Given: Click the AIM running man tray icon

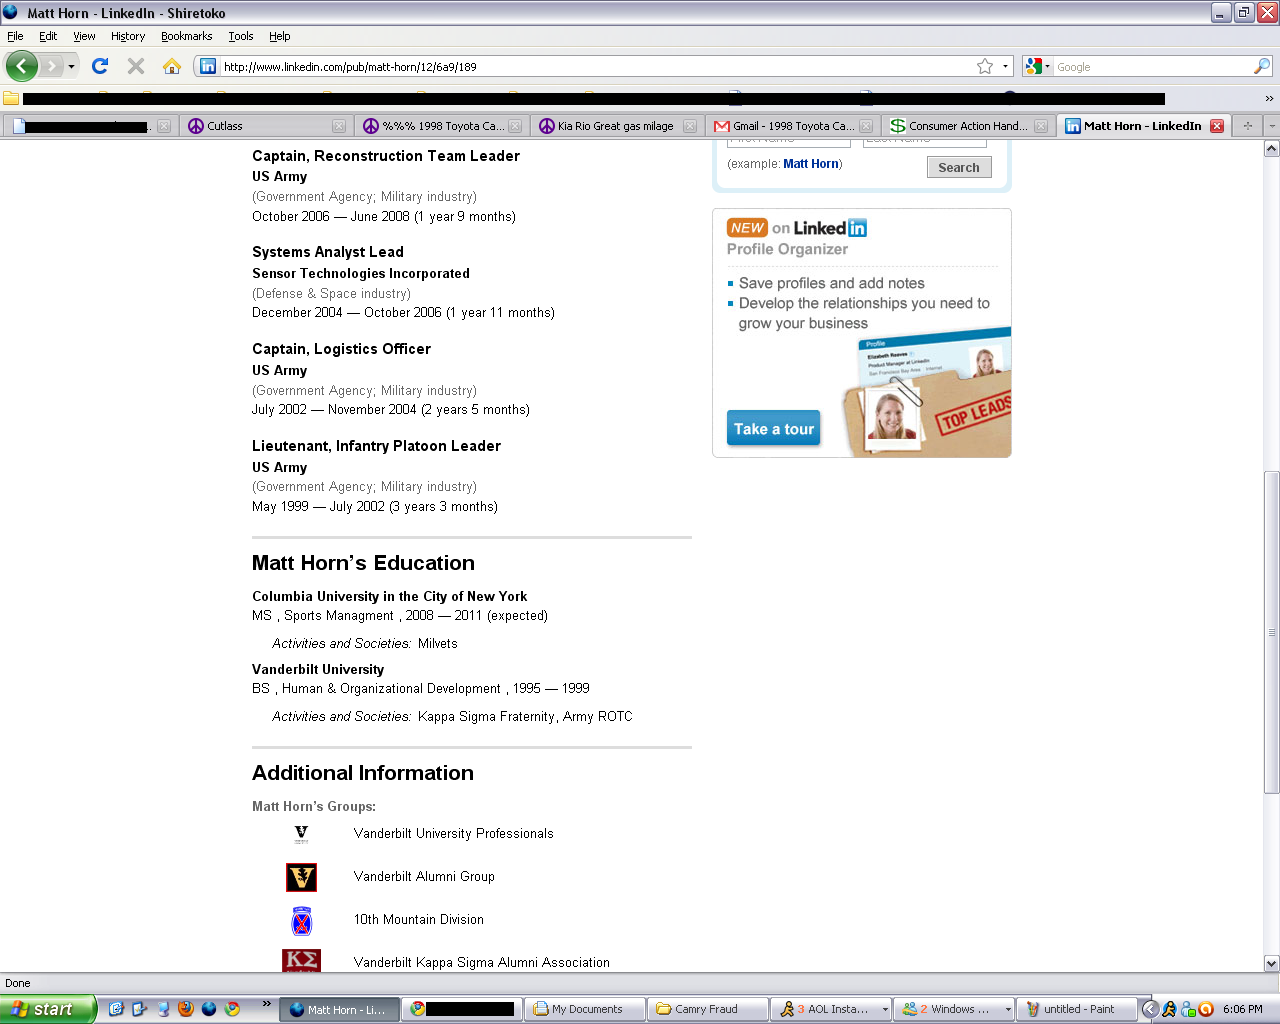Looking at the screenshot, I should point(1169,1009).
